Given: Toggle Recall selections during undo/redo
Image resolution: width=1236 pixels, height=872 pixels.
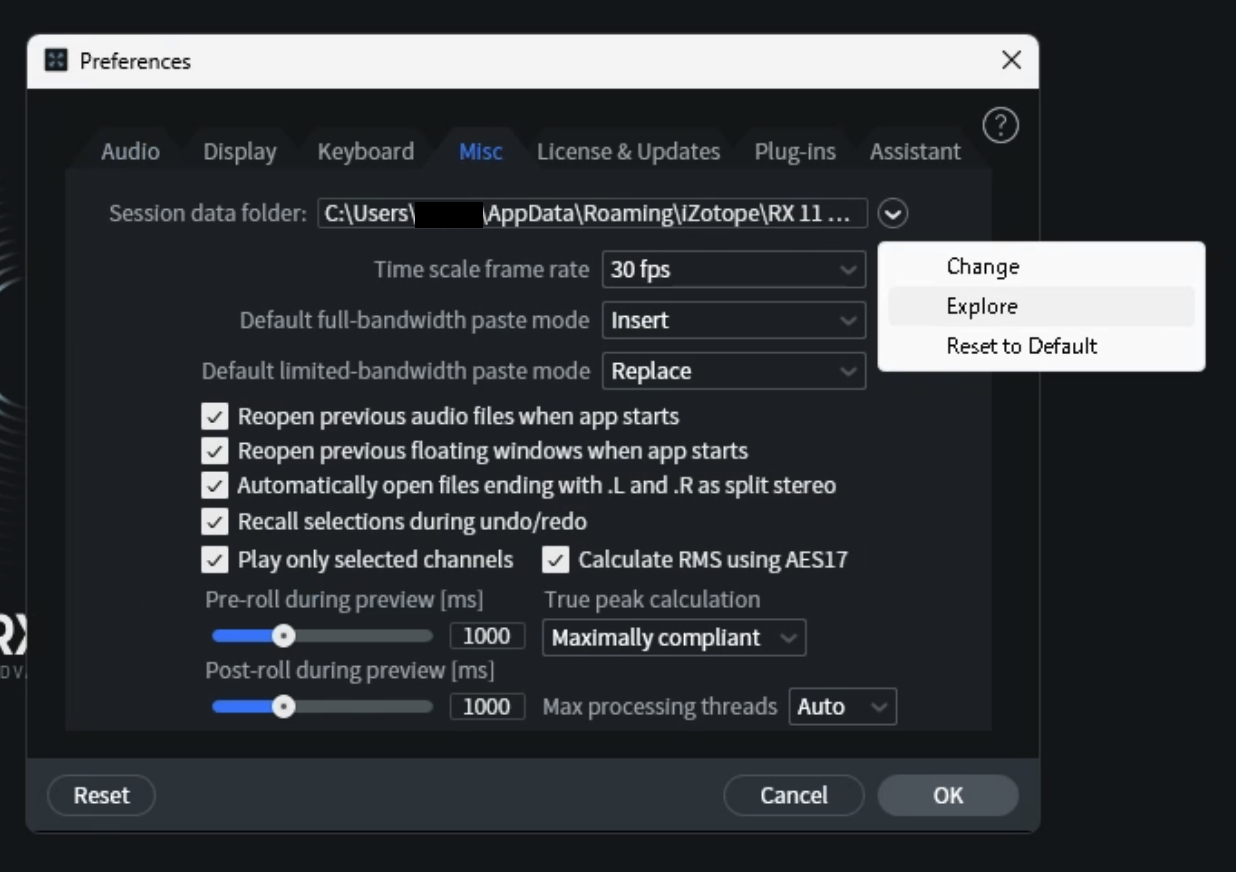Looking at the screenshot, I should [x=215, y=521].
